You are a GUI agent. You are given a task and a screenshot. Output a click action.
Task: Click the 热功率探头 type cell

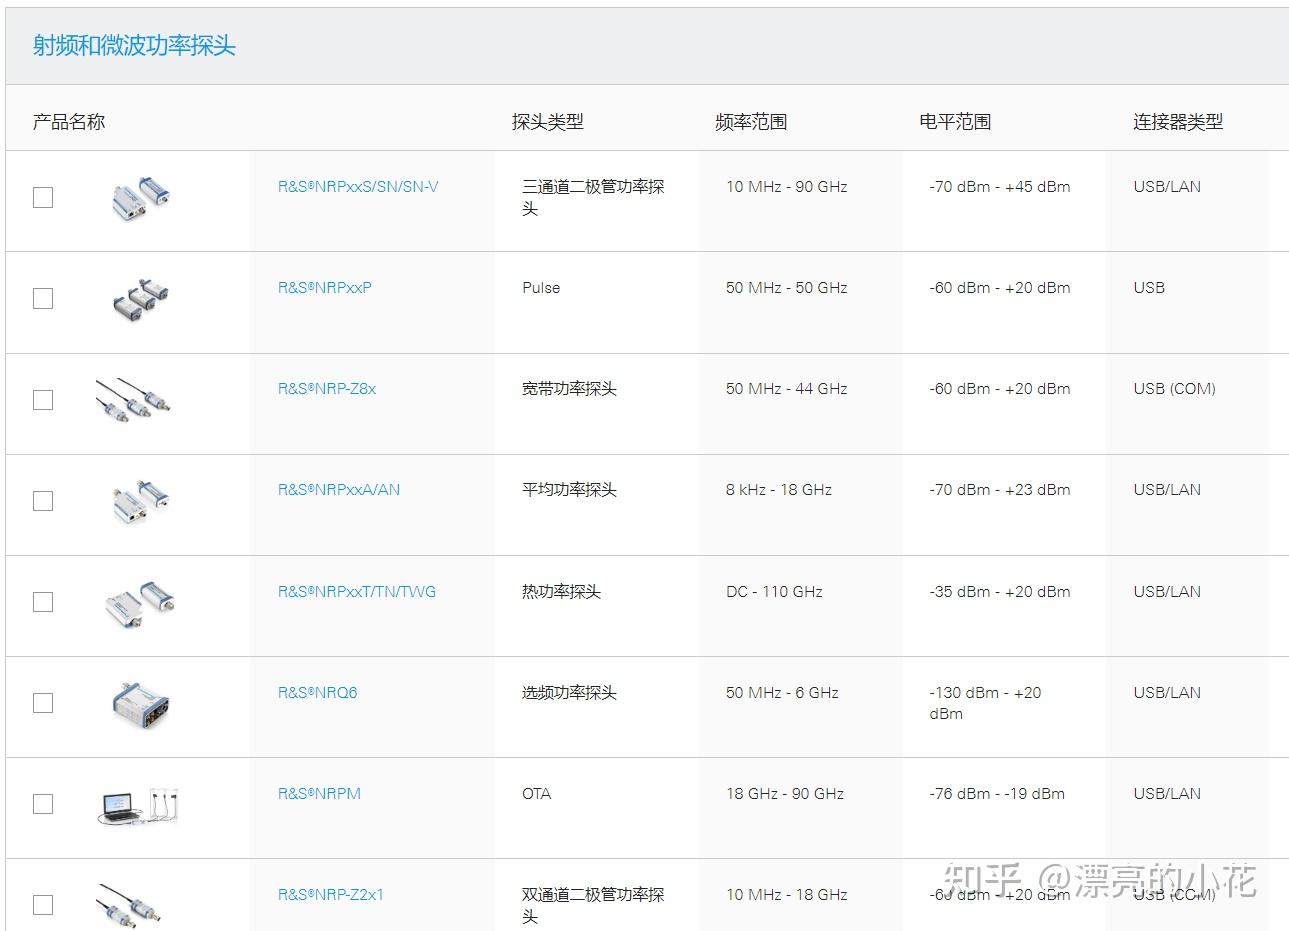click(561, 592)
